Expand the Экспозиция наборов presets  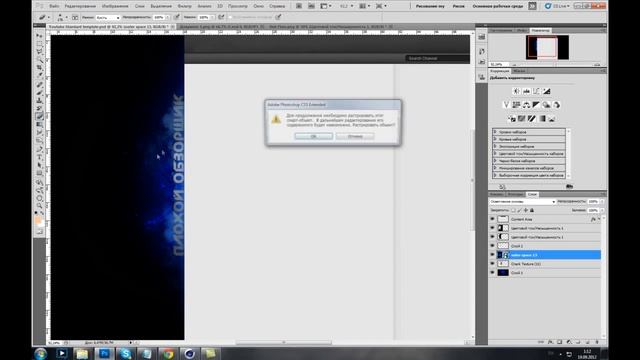coord(495,146)
